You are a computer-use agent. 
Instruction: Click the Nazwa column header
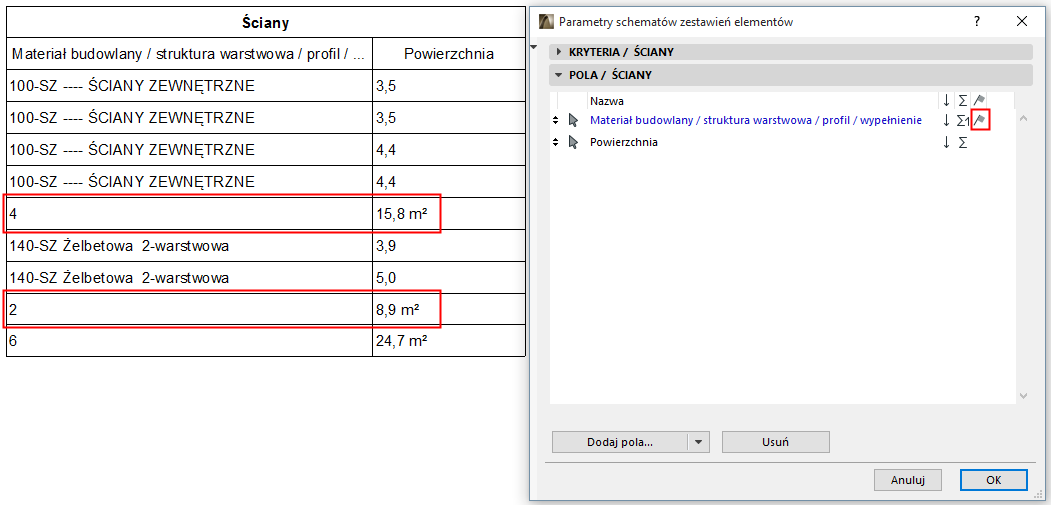607,101
